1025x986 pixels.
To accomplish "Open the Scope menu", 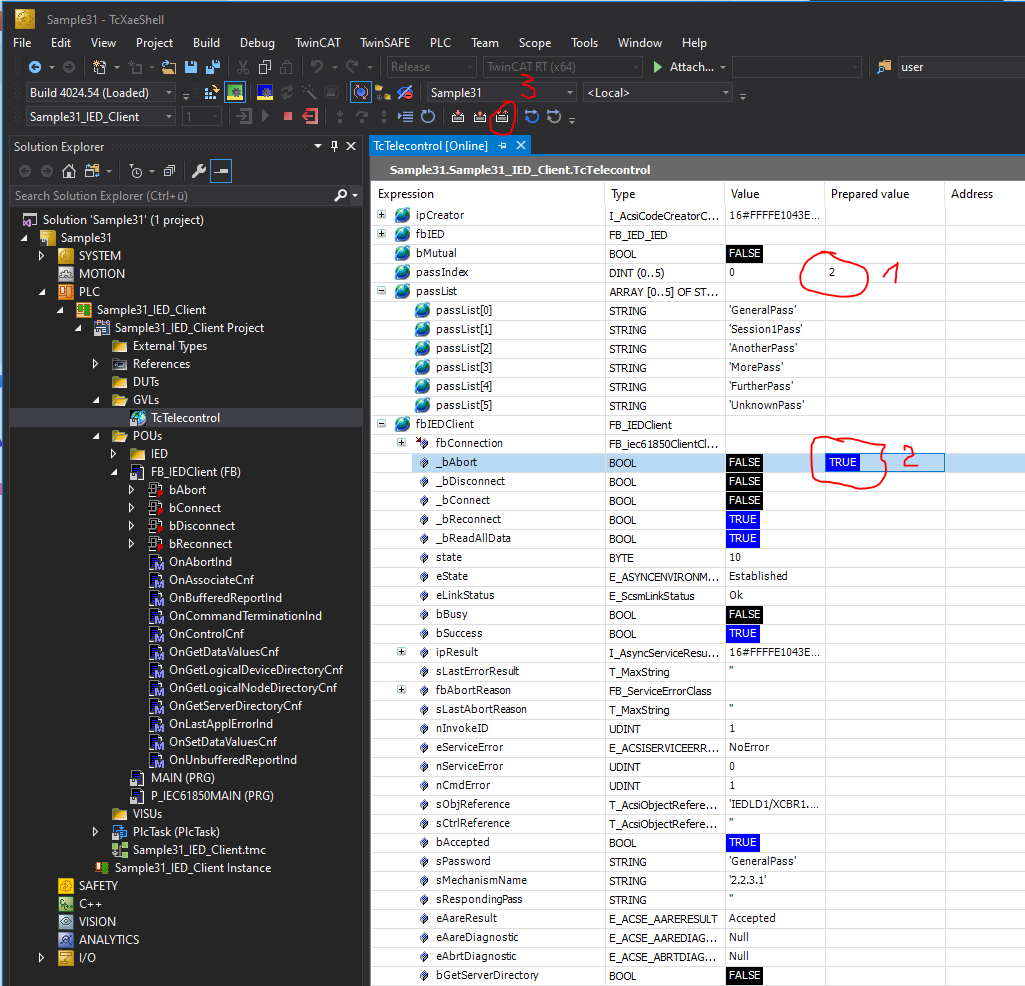I will point(535,42).
